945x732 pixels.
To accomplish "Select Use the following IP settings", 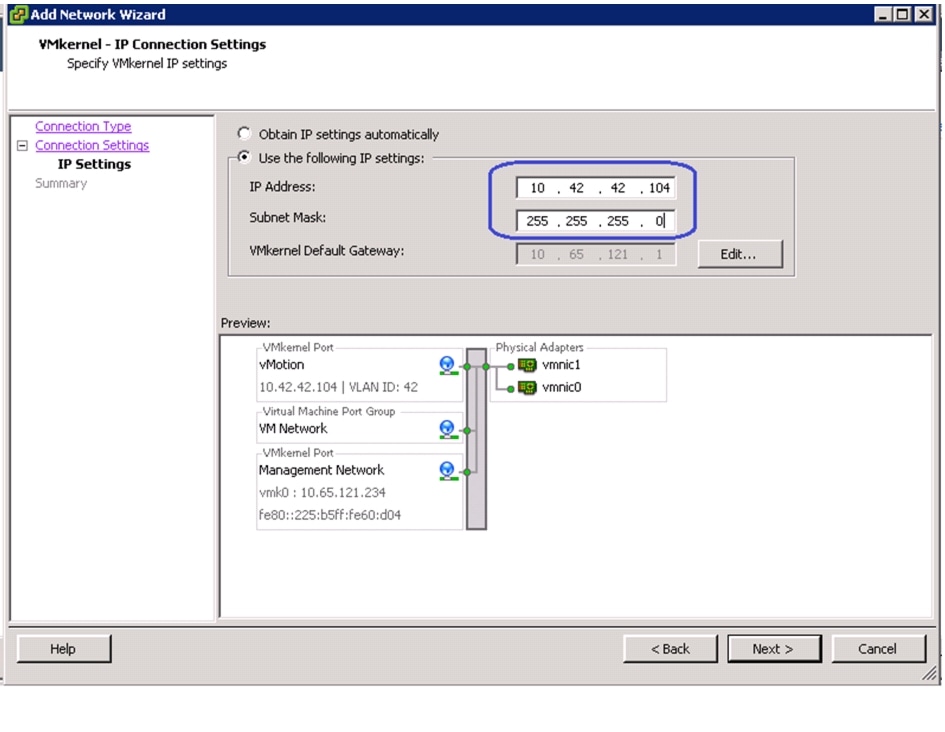I will tap(244, 157).
